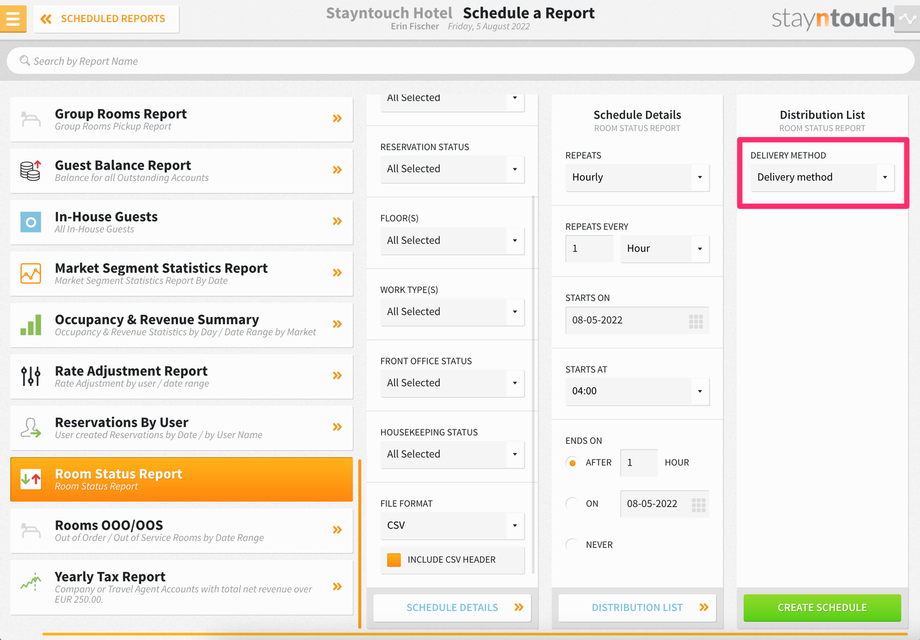Click Reservations By User person icon
The height and width of the screenshot is (640, 920).
[x=31, y=428]
